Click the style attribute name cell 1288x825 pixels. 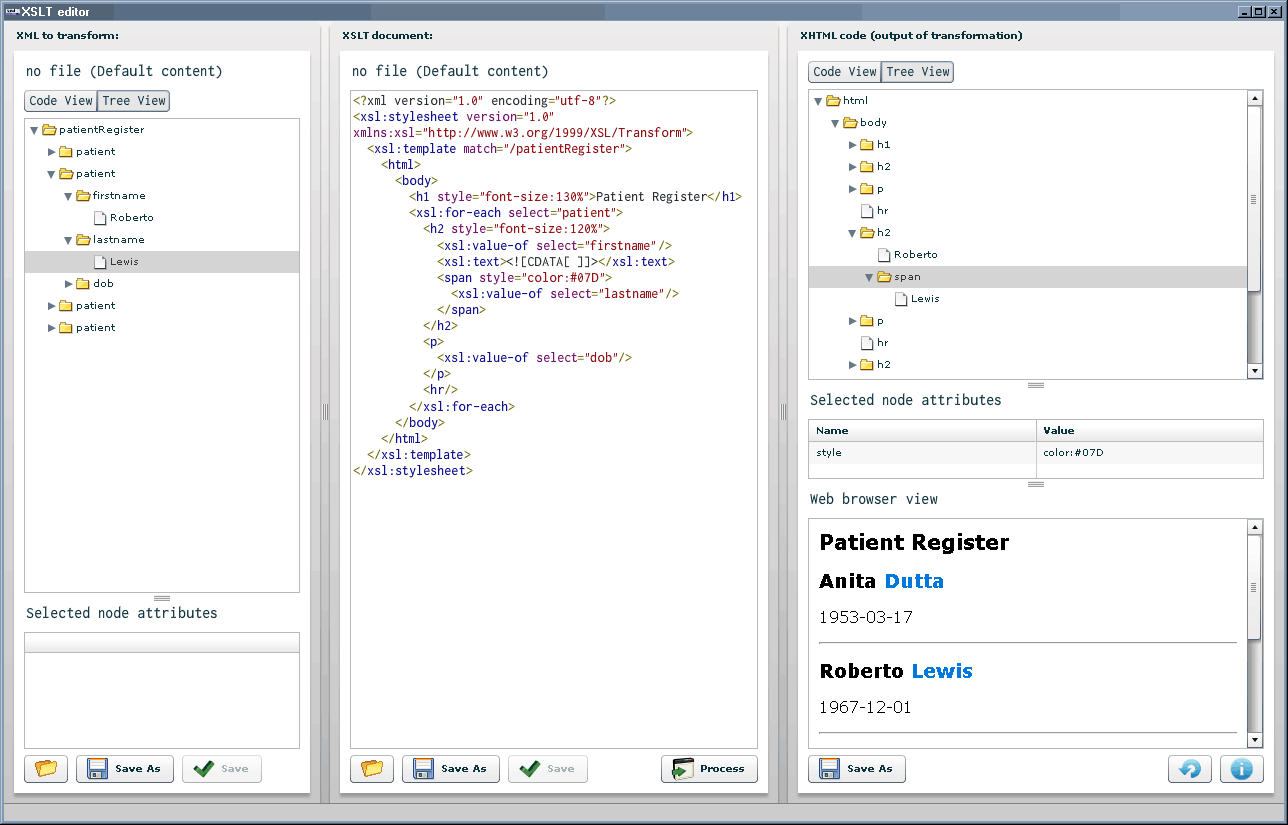(x=922, y=453)
